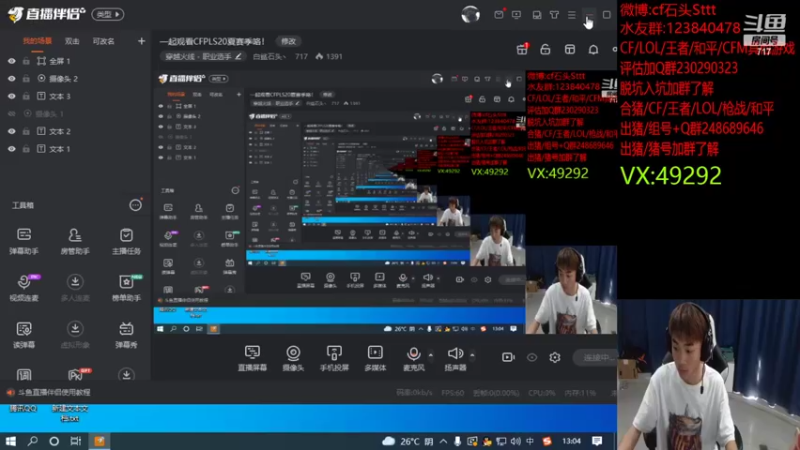
Task: Toggle the eye icon in bottom toolbar
Action: pos(532,358)
